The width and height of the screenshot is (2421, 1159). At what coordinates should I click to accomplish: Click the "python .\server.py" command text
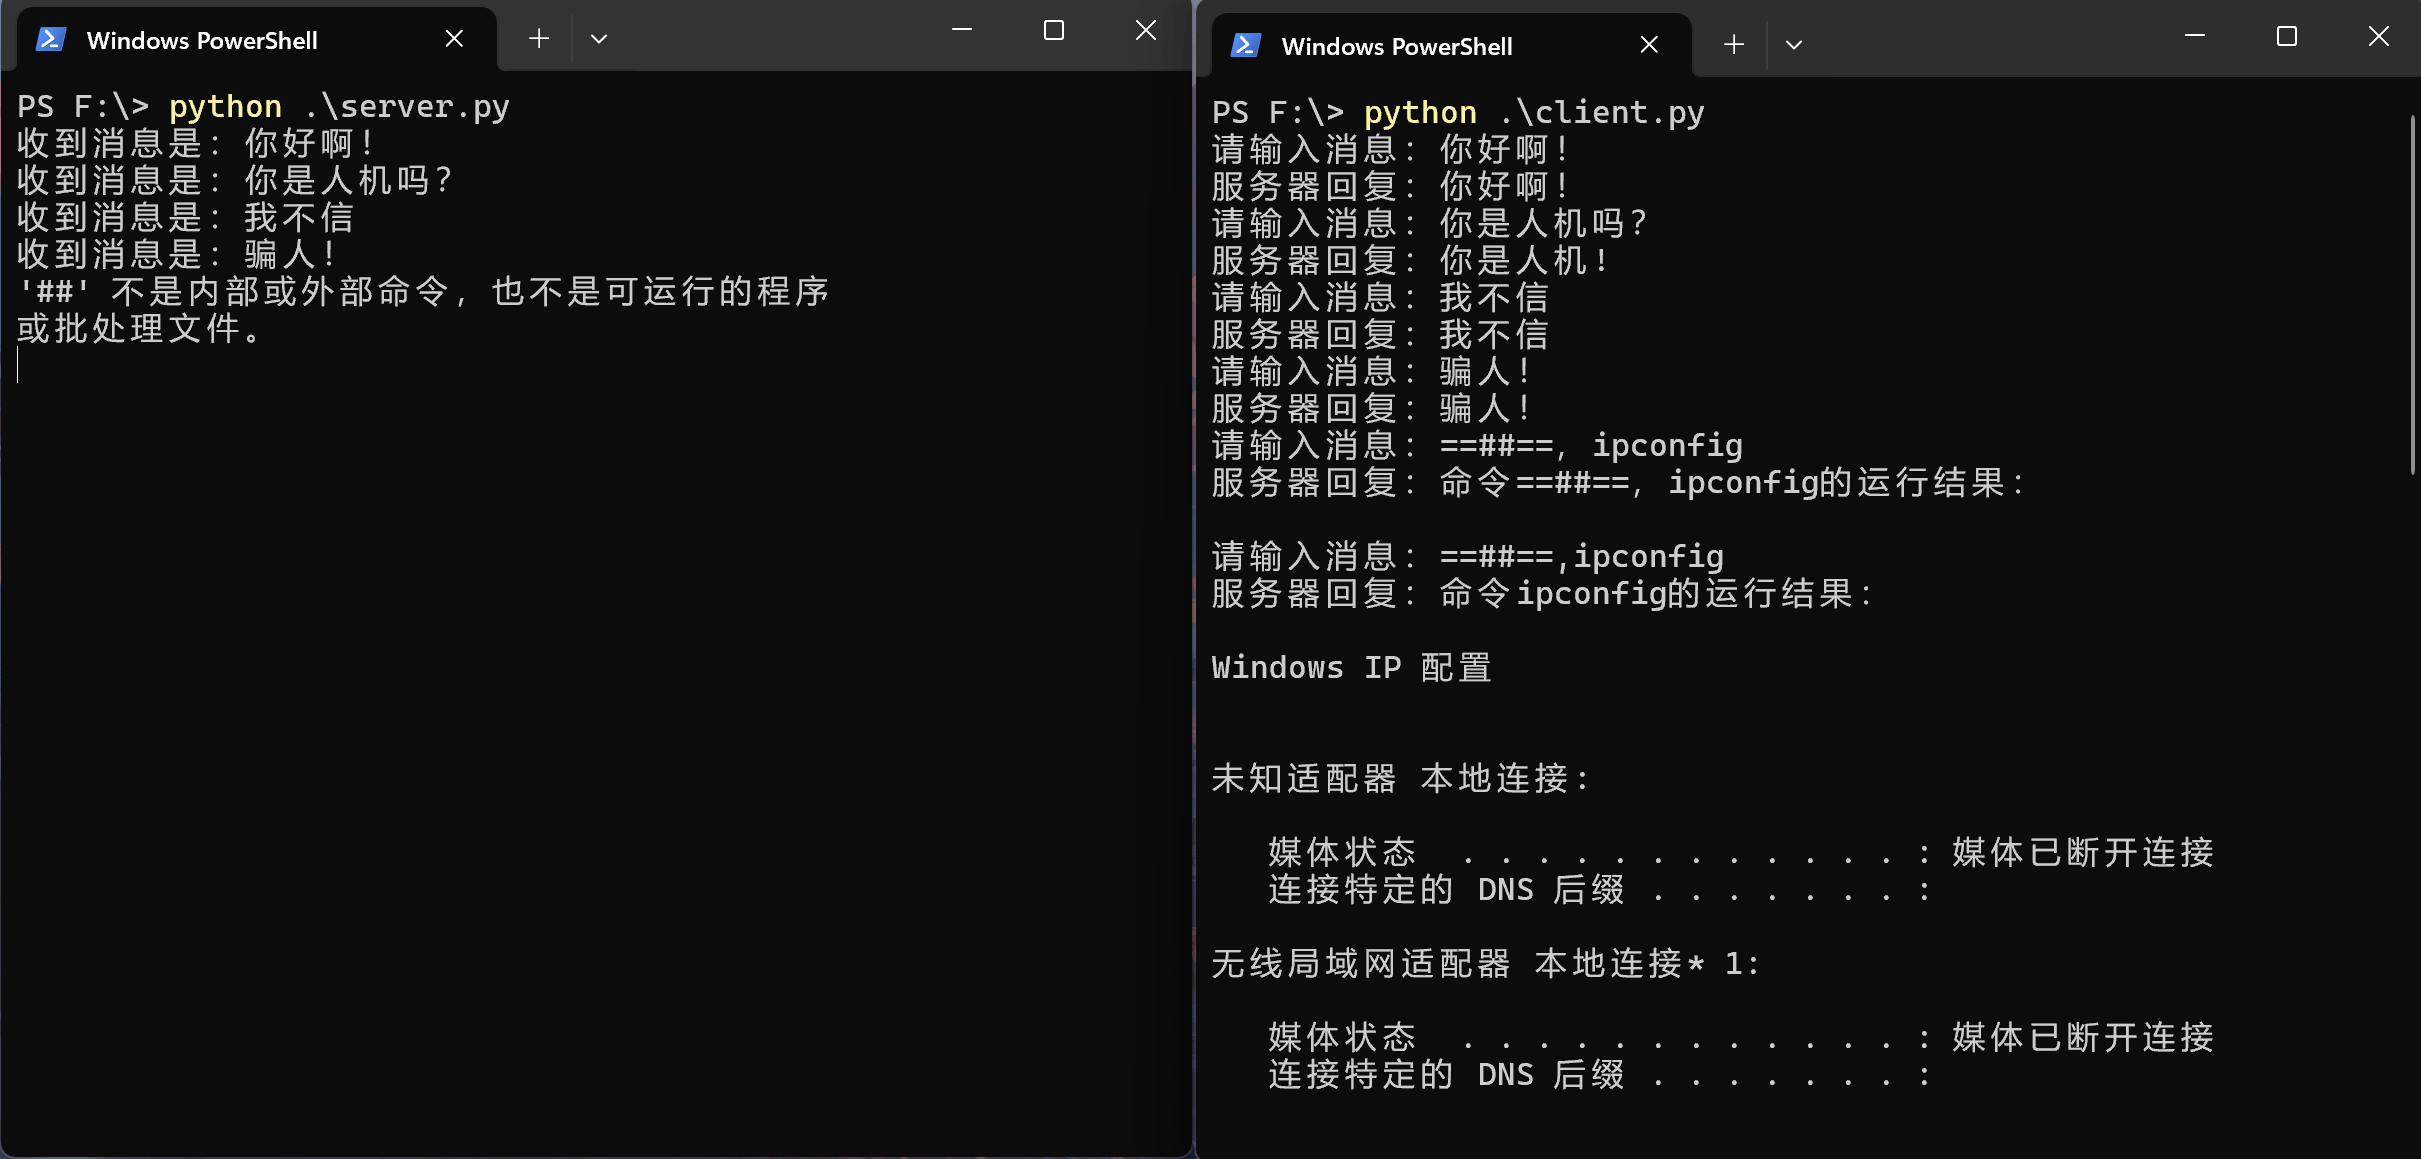(x=339, y=106)
